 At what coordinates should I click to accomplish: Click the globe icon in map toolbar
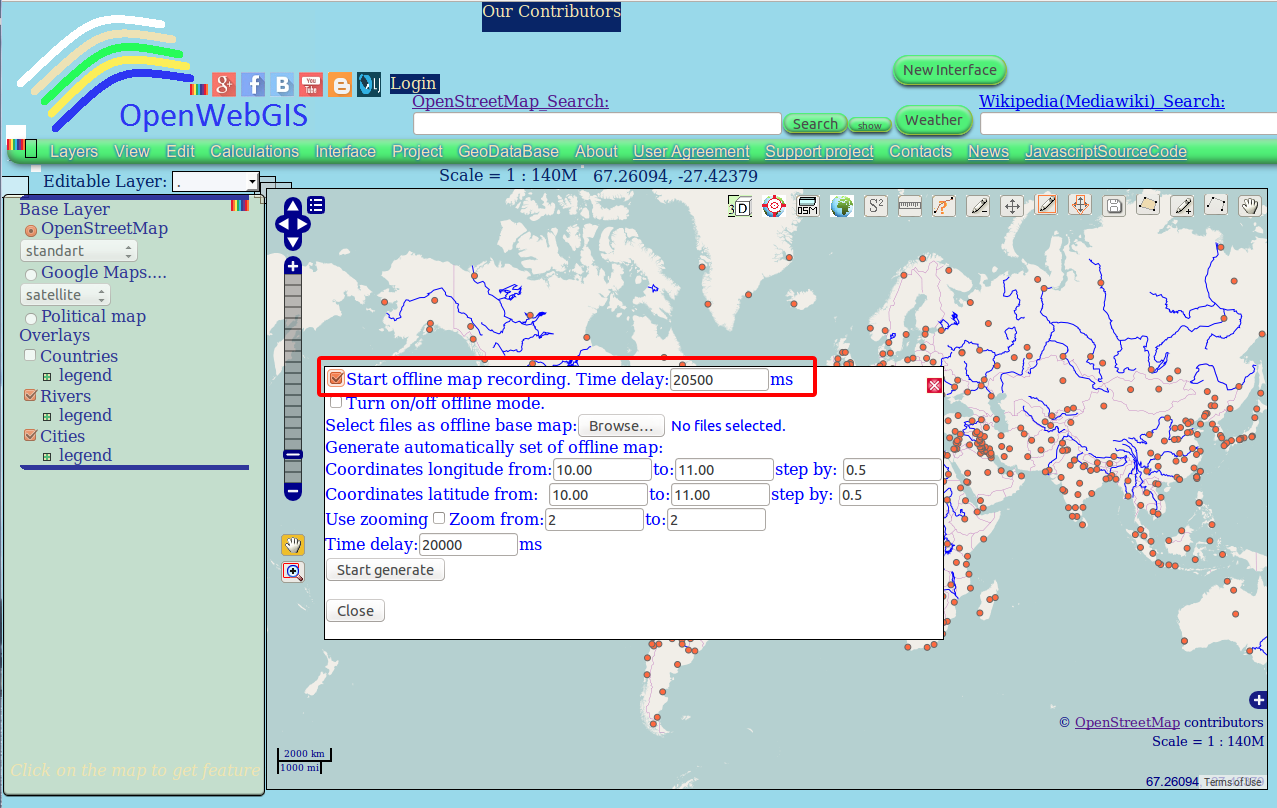(842, 206)
